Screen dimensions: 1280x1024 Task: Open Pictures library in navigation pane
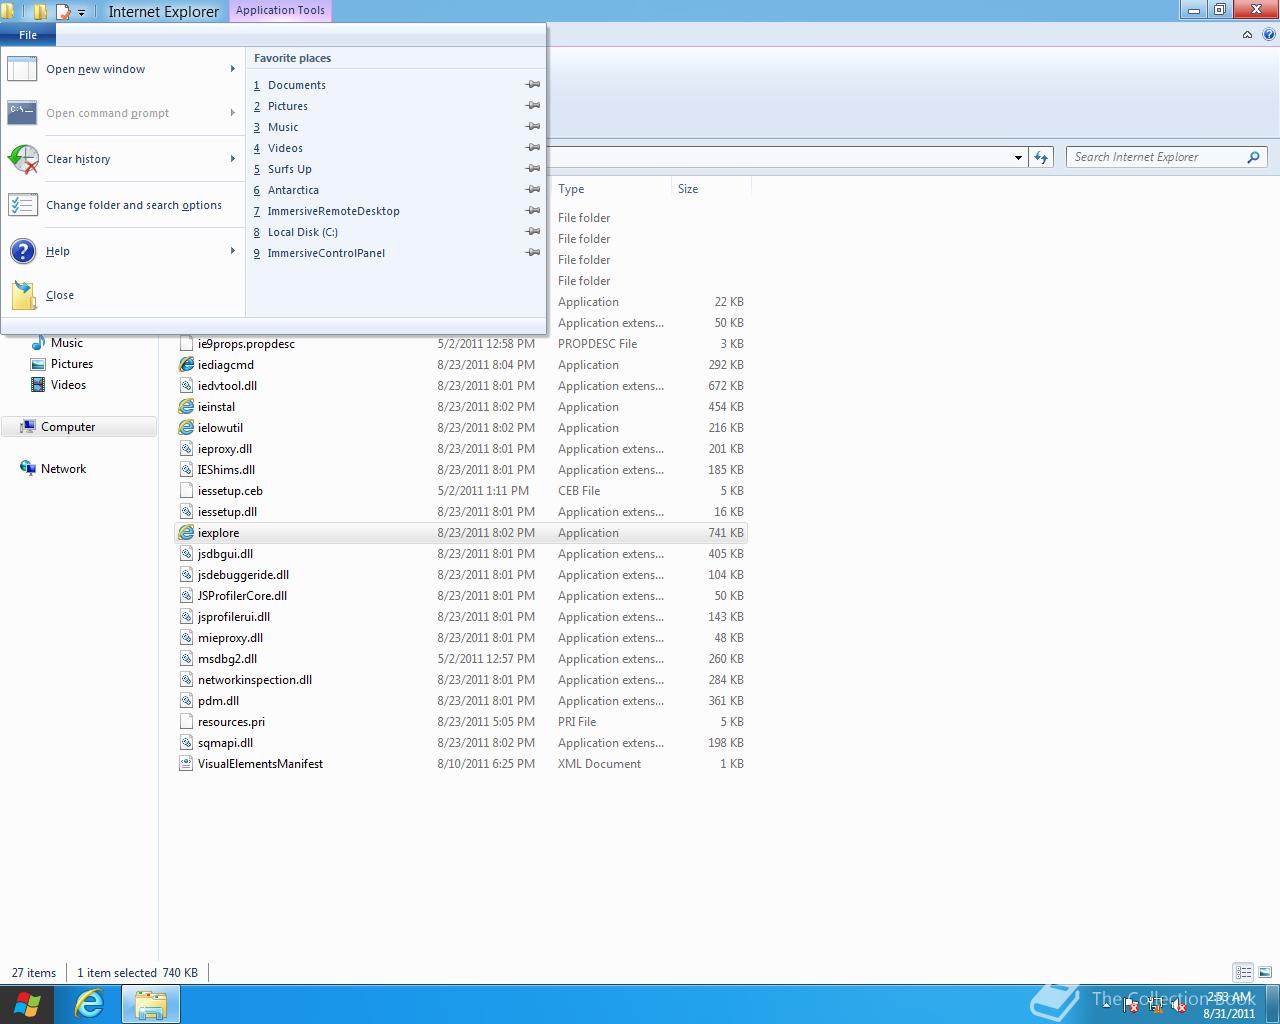[x=71, y=364]
